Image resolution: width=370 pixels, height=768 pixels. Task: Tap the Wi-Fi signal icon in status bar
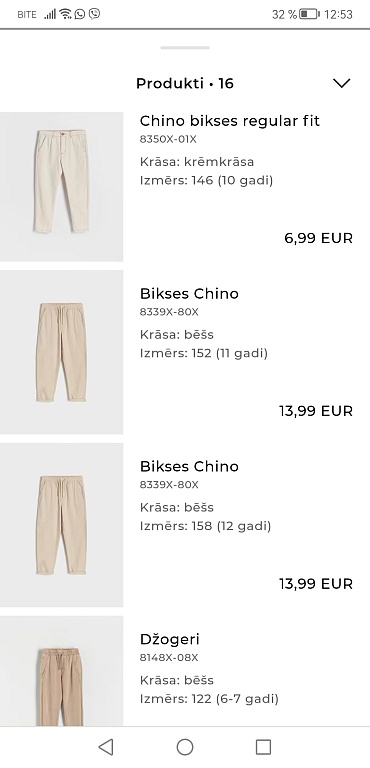point(65,14)
